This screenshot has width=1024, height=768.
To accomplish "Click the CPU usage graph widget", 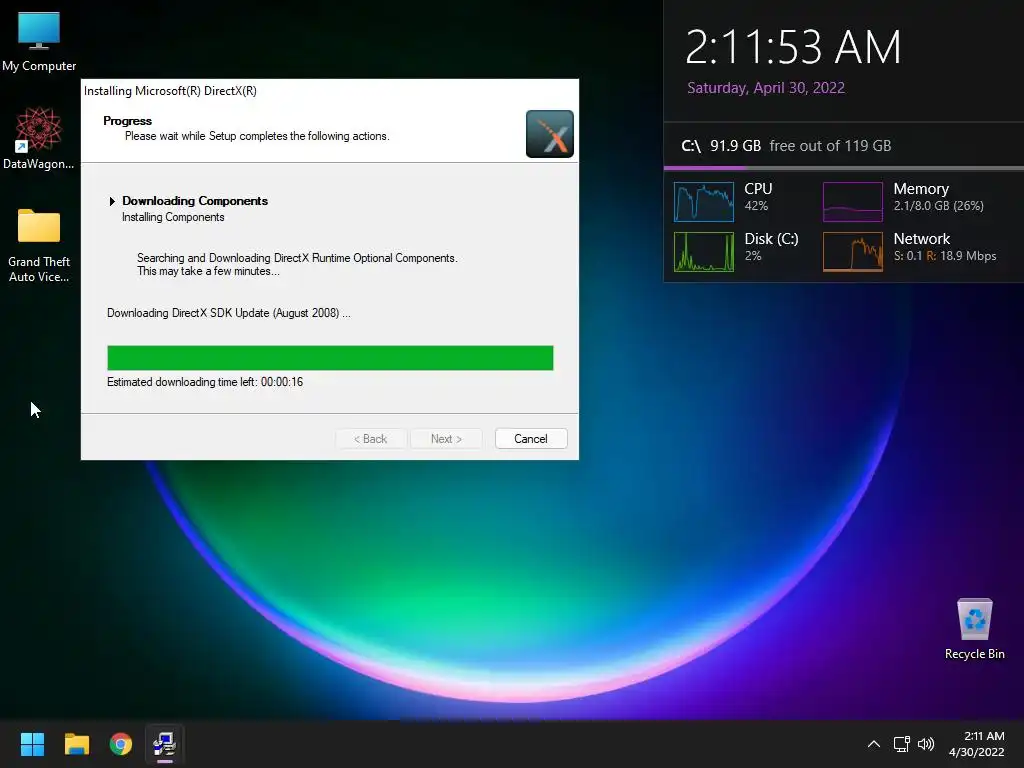I will (703, 202).
